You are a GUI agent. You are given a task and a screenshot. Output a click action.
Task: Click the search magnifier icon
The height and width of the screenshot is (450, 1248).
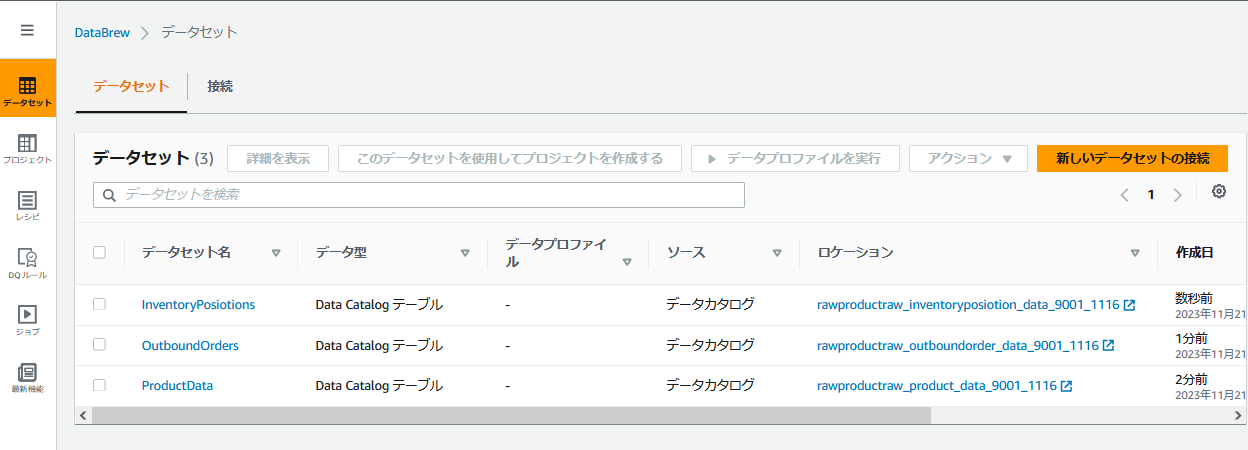point(110,195)
